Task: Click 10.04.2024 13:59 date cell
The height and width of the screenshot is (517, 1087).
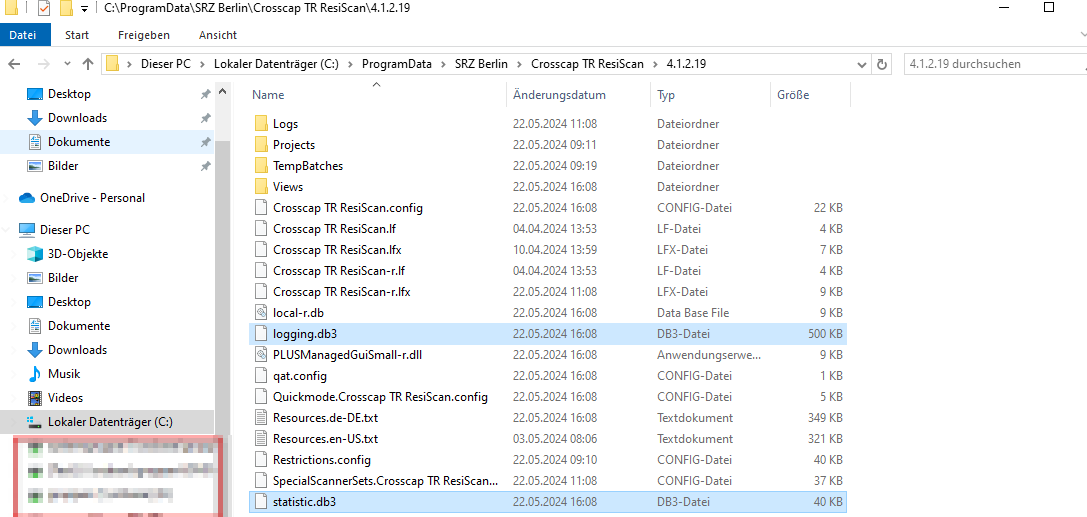Action: (555, 249)
